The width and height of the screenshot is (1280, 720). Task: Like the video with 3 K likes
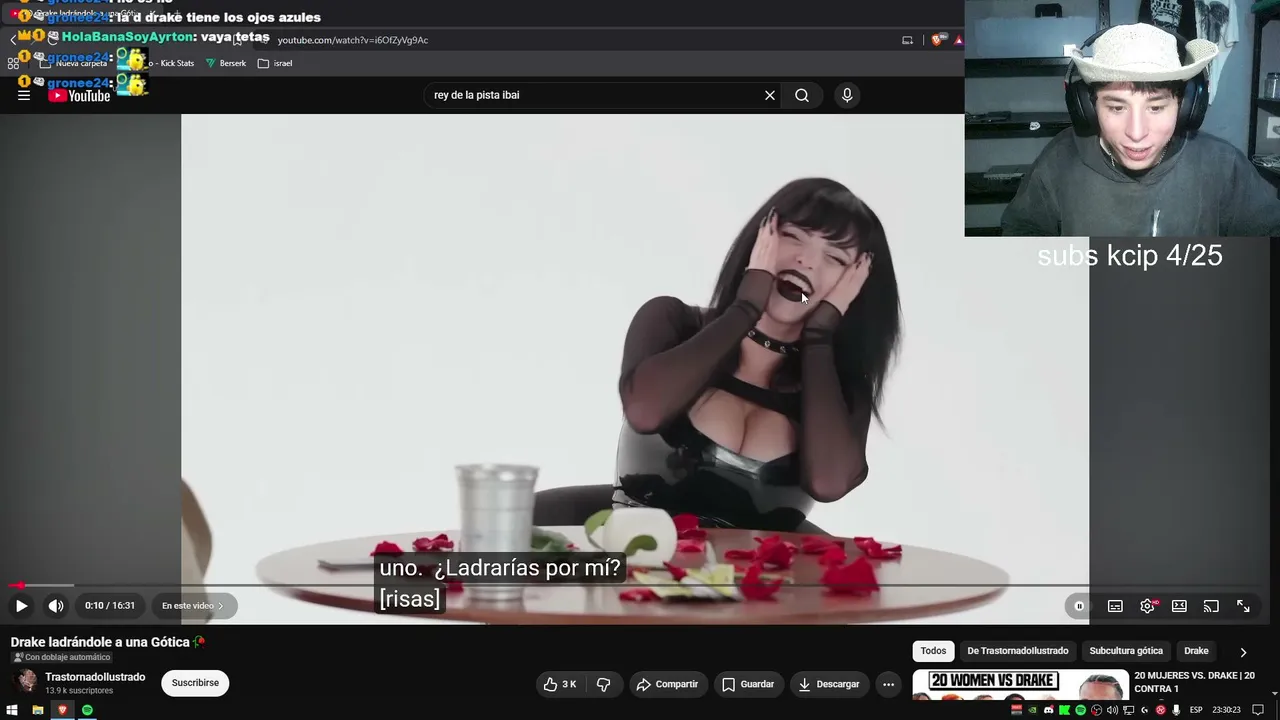pos(560,684)
